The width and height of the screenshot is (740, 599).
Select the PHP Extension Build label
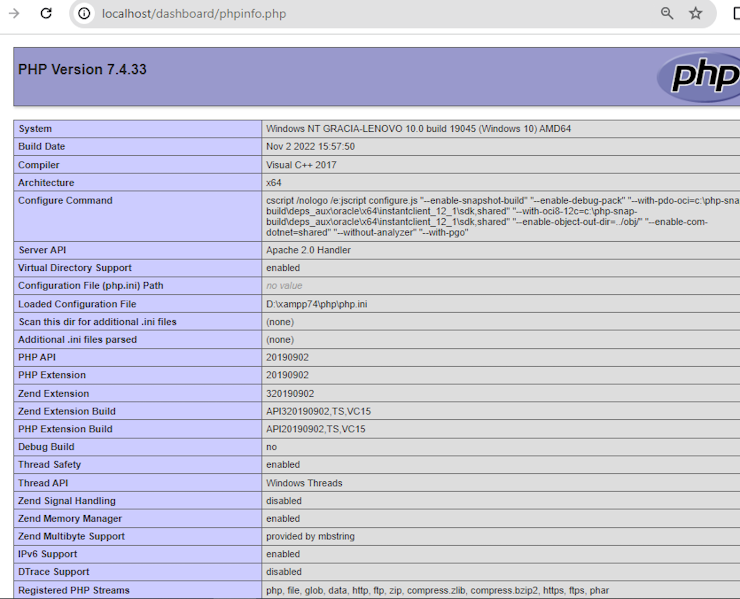coord(65,429)
